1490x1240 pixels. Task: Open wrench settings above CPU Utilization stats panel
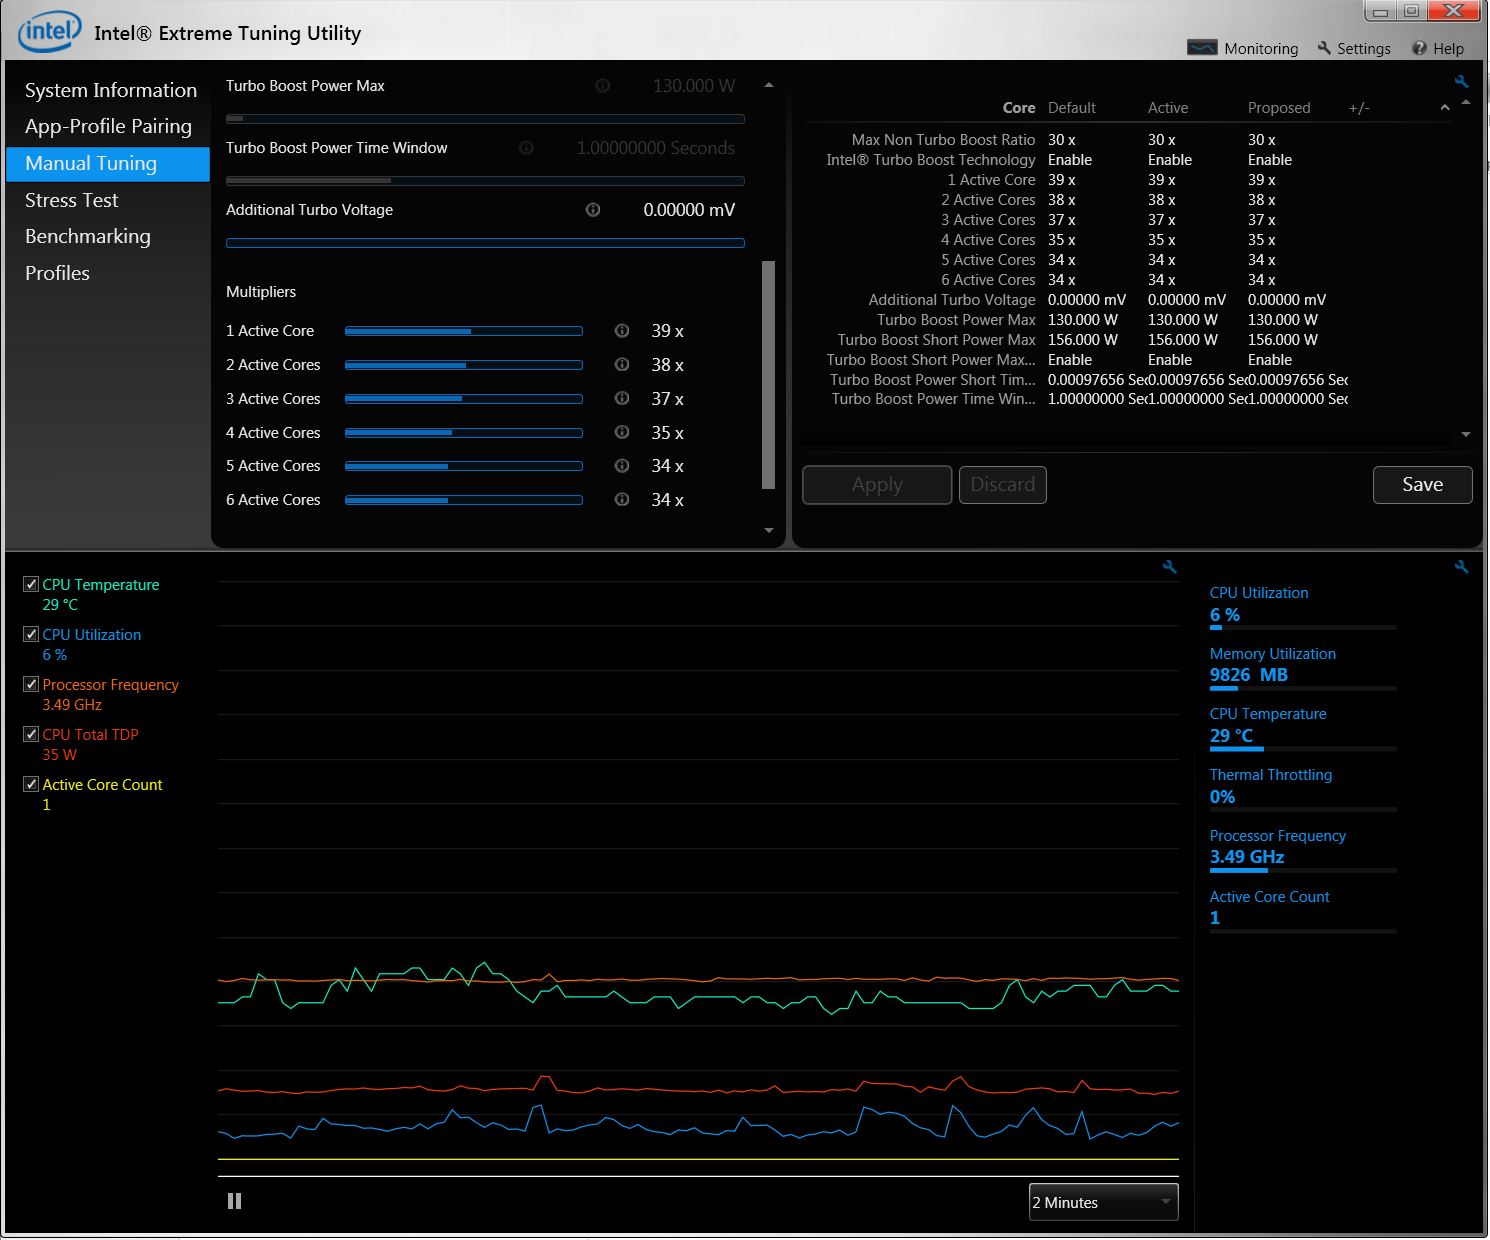(x=1461, y=567)
